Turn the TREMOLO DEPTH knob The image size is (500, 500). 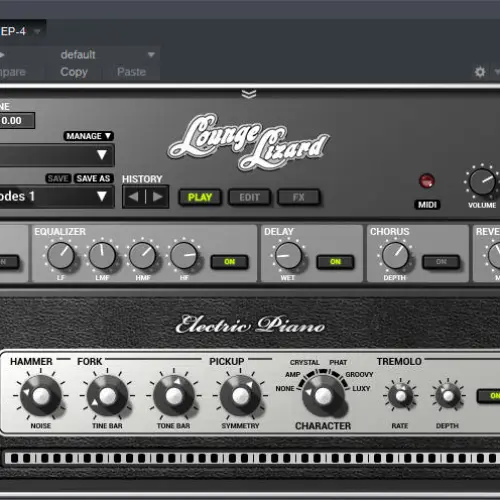[448, 396]
